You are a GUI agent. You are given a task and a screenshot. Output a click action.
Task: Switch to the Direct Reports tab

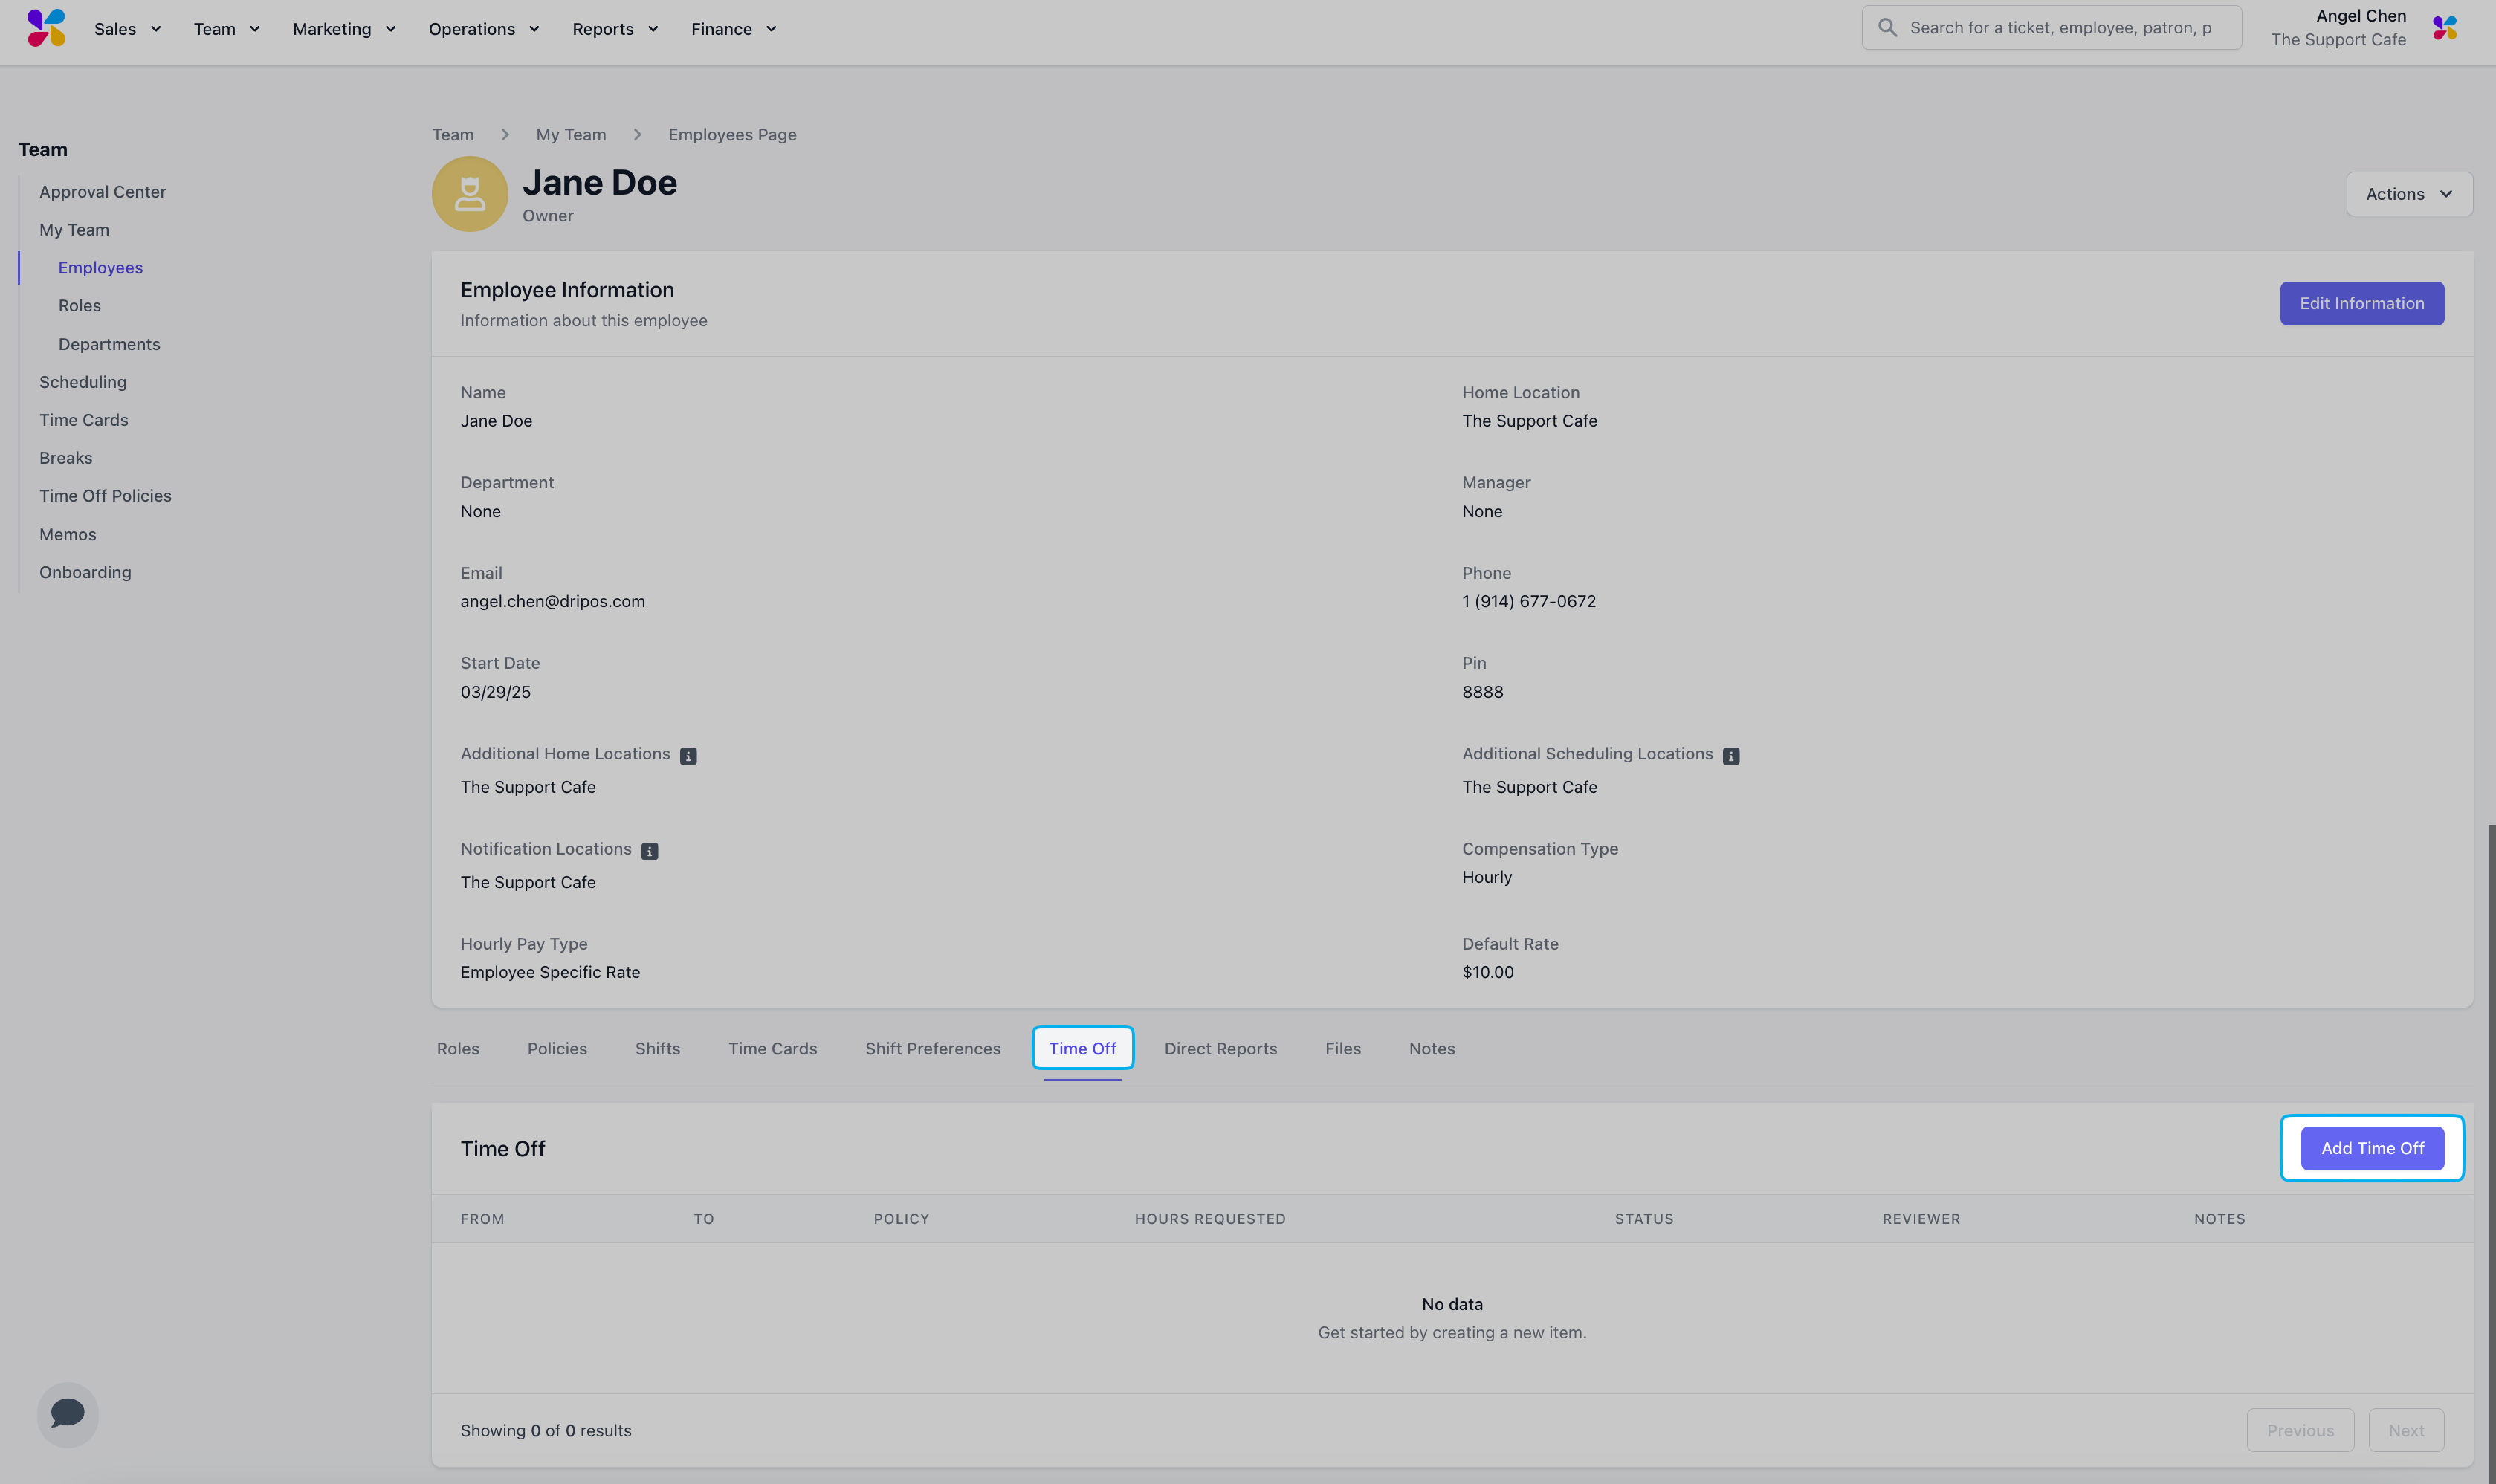coord(1220,1049)
